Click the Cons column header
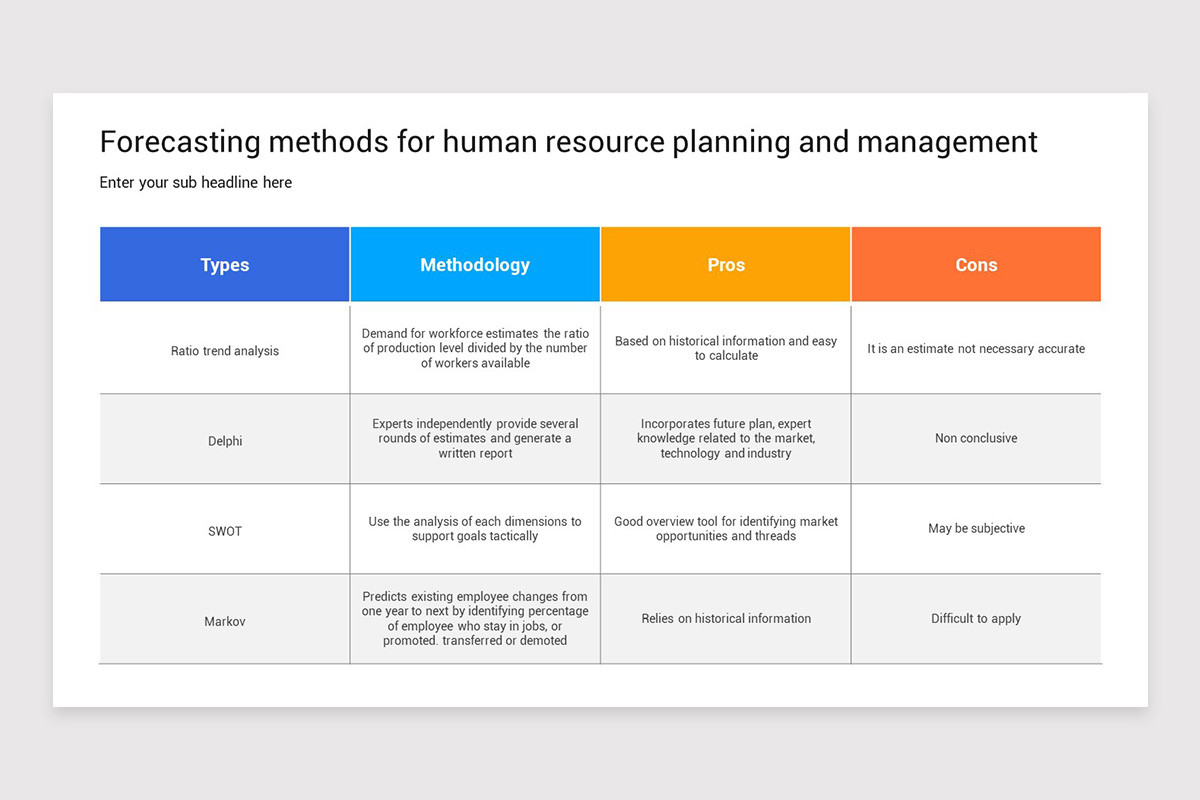This screenshot has height=800, width=1200. 976,264
